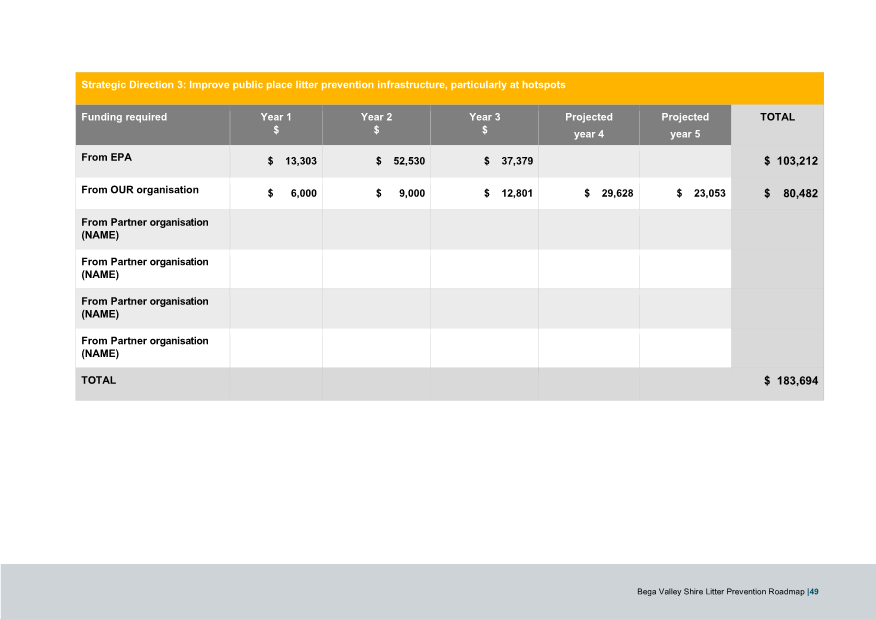Viewport: 876px width, 619px height.
Task: Click the TOTAL row label
Action: pyautogui.click(x=97, y=380)
